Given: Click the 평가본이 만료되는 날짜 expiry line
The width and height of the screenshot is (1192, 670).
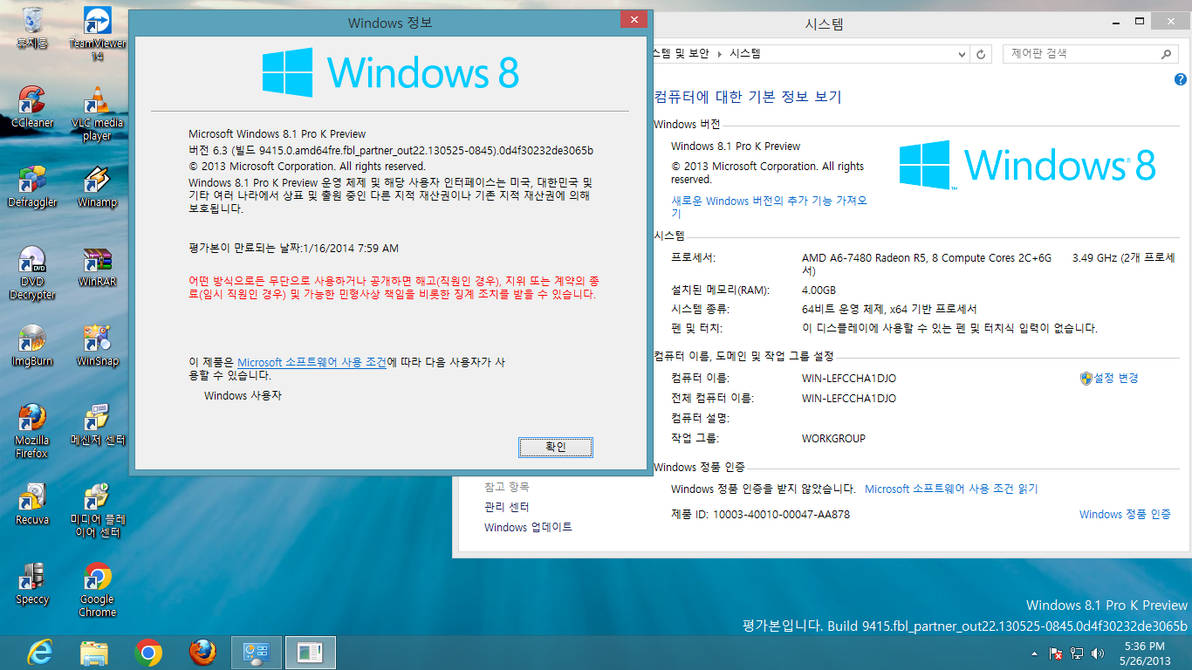Looking at the screenshot, I should [x=293, y=248].
